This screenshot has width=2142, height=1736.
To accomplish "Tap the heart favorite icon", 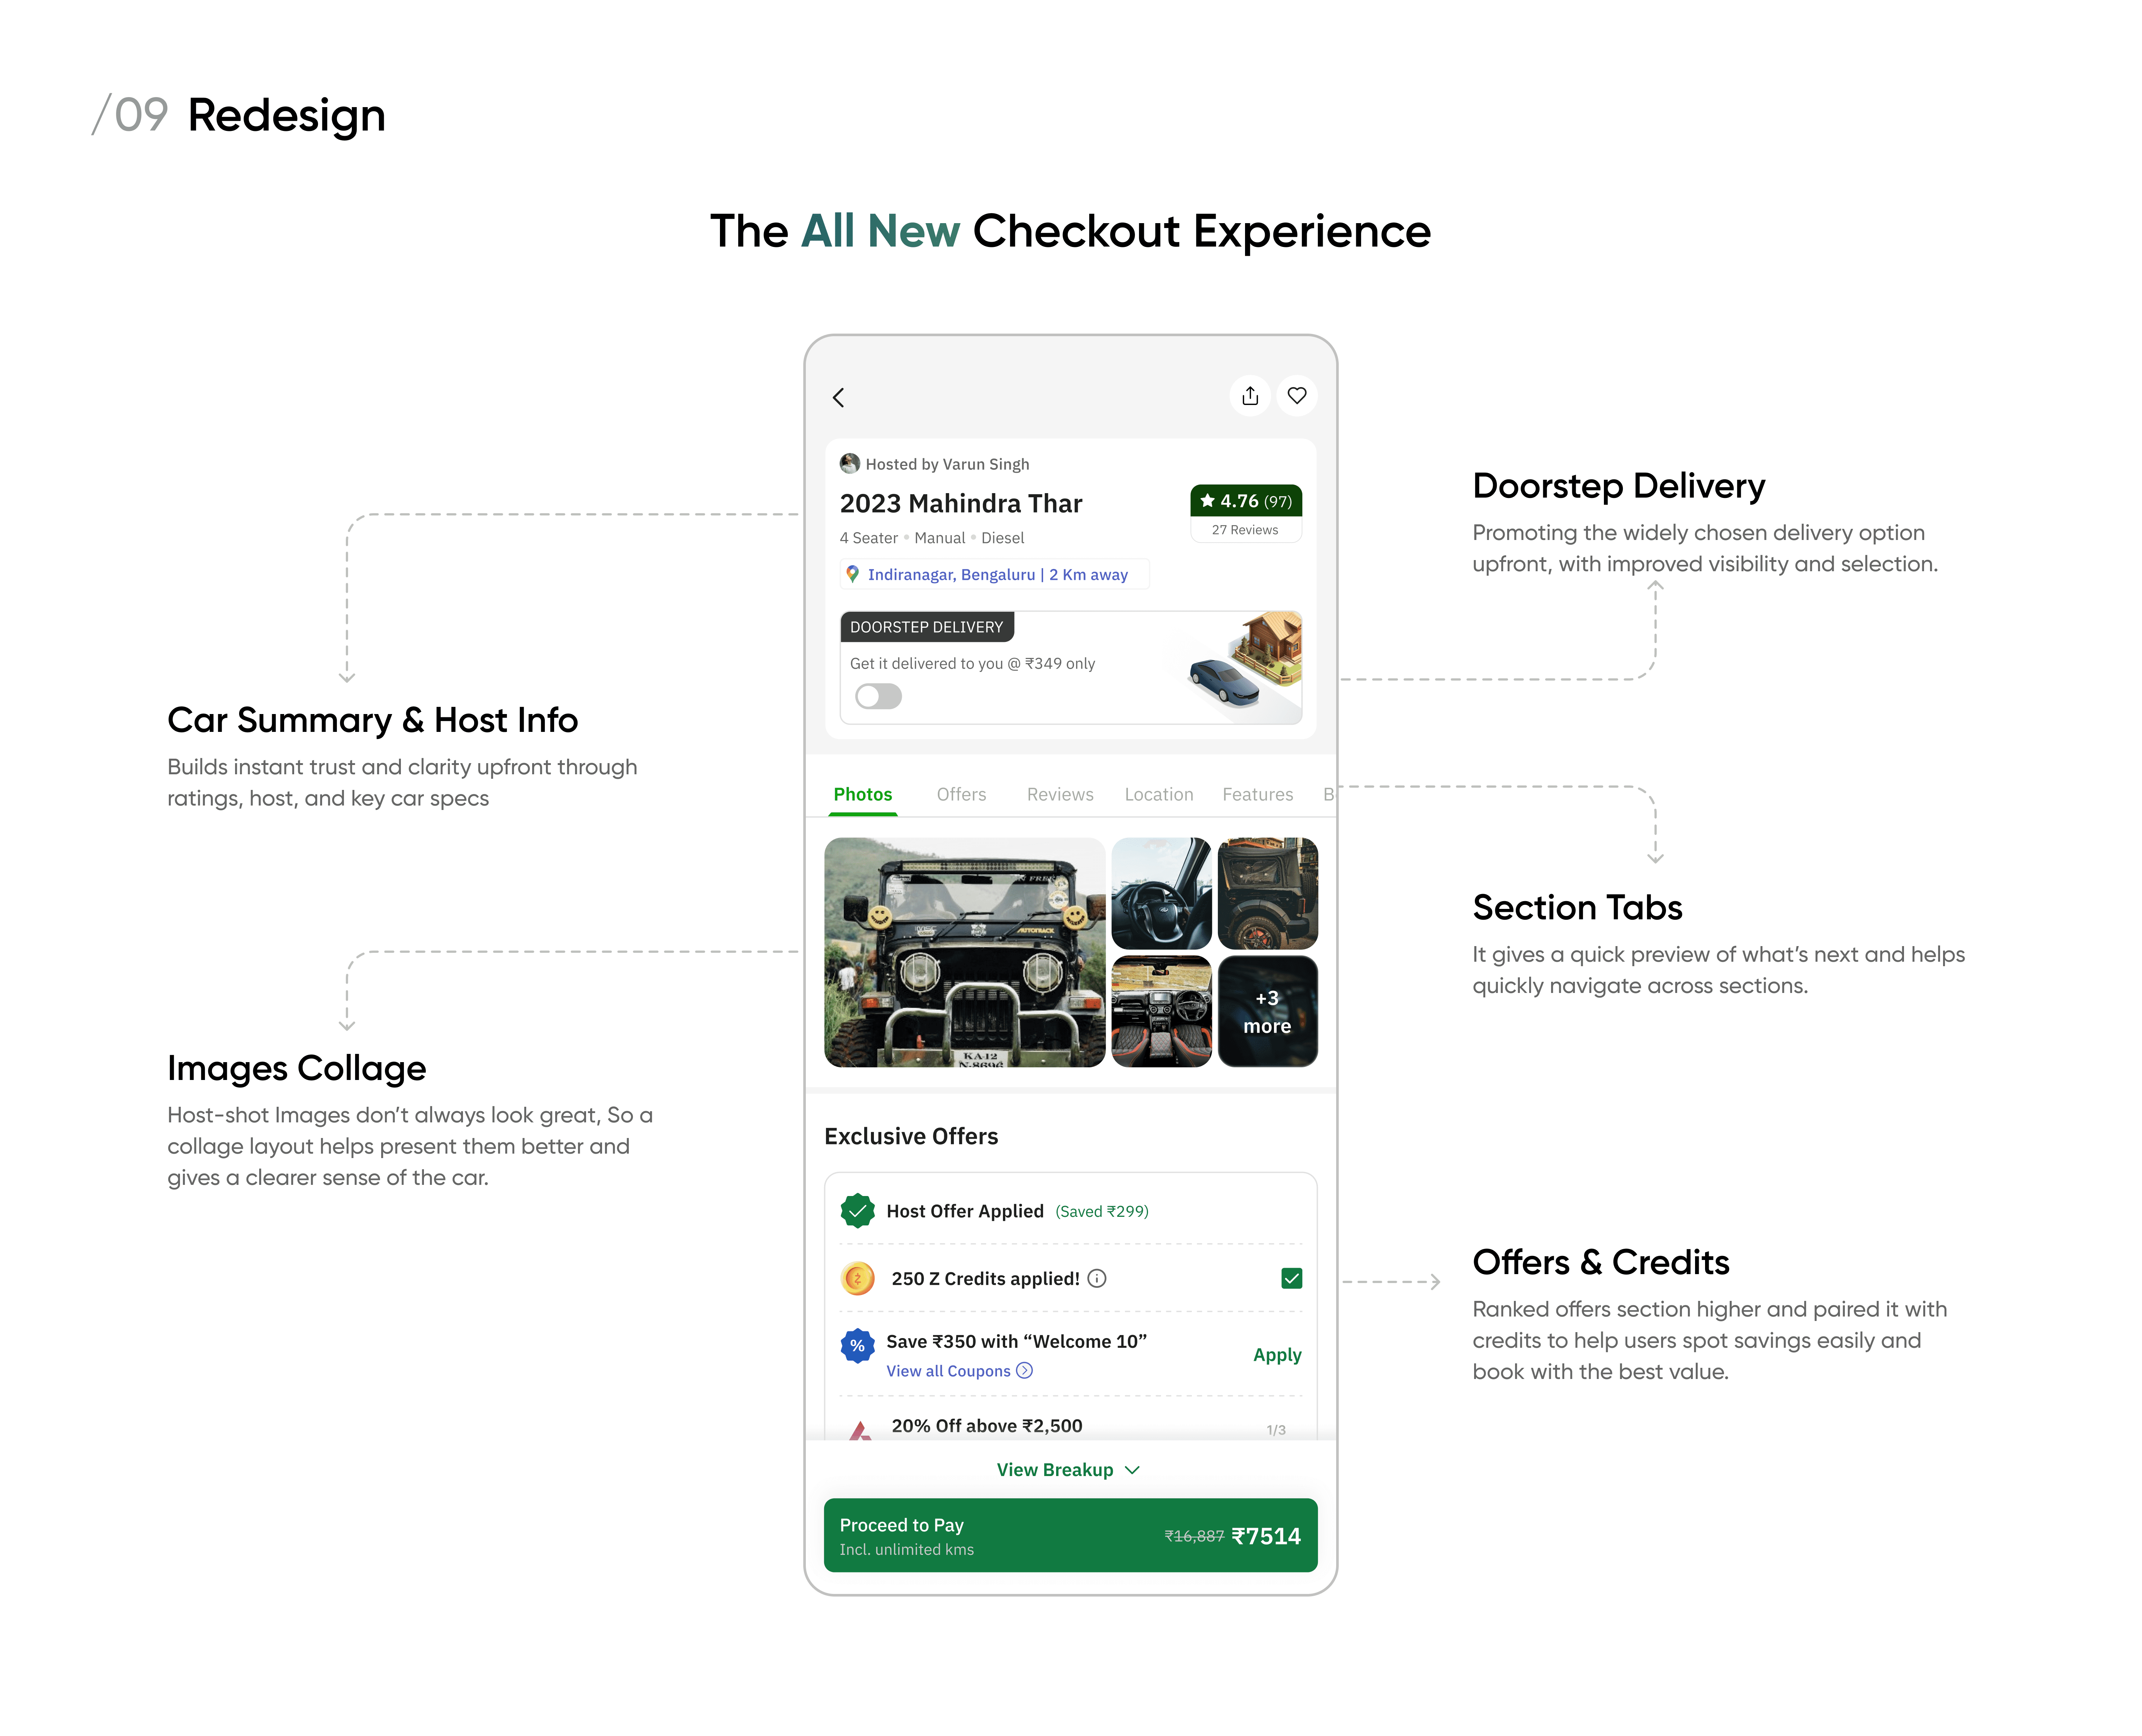I will coord(1297,396).
